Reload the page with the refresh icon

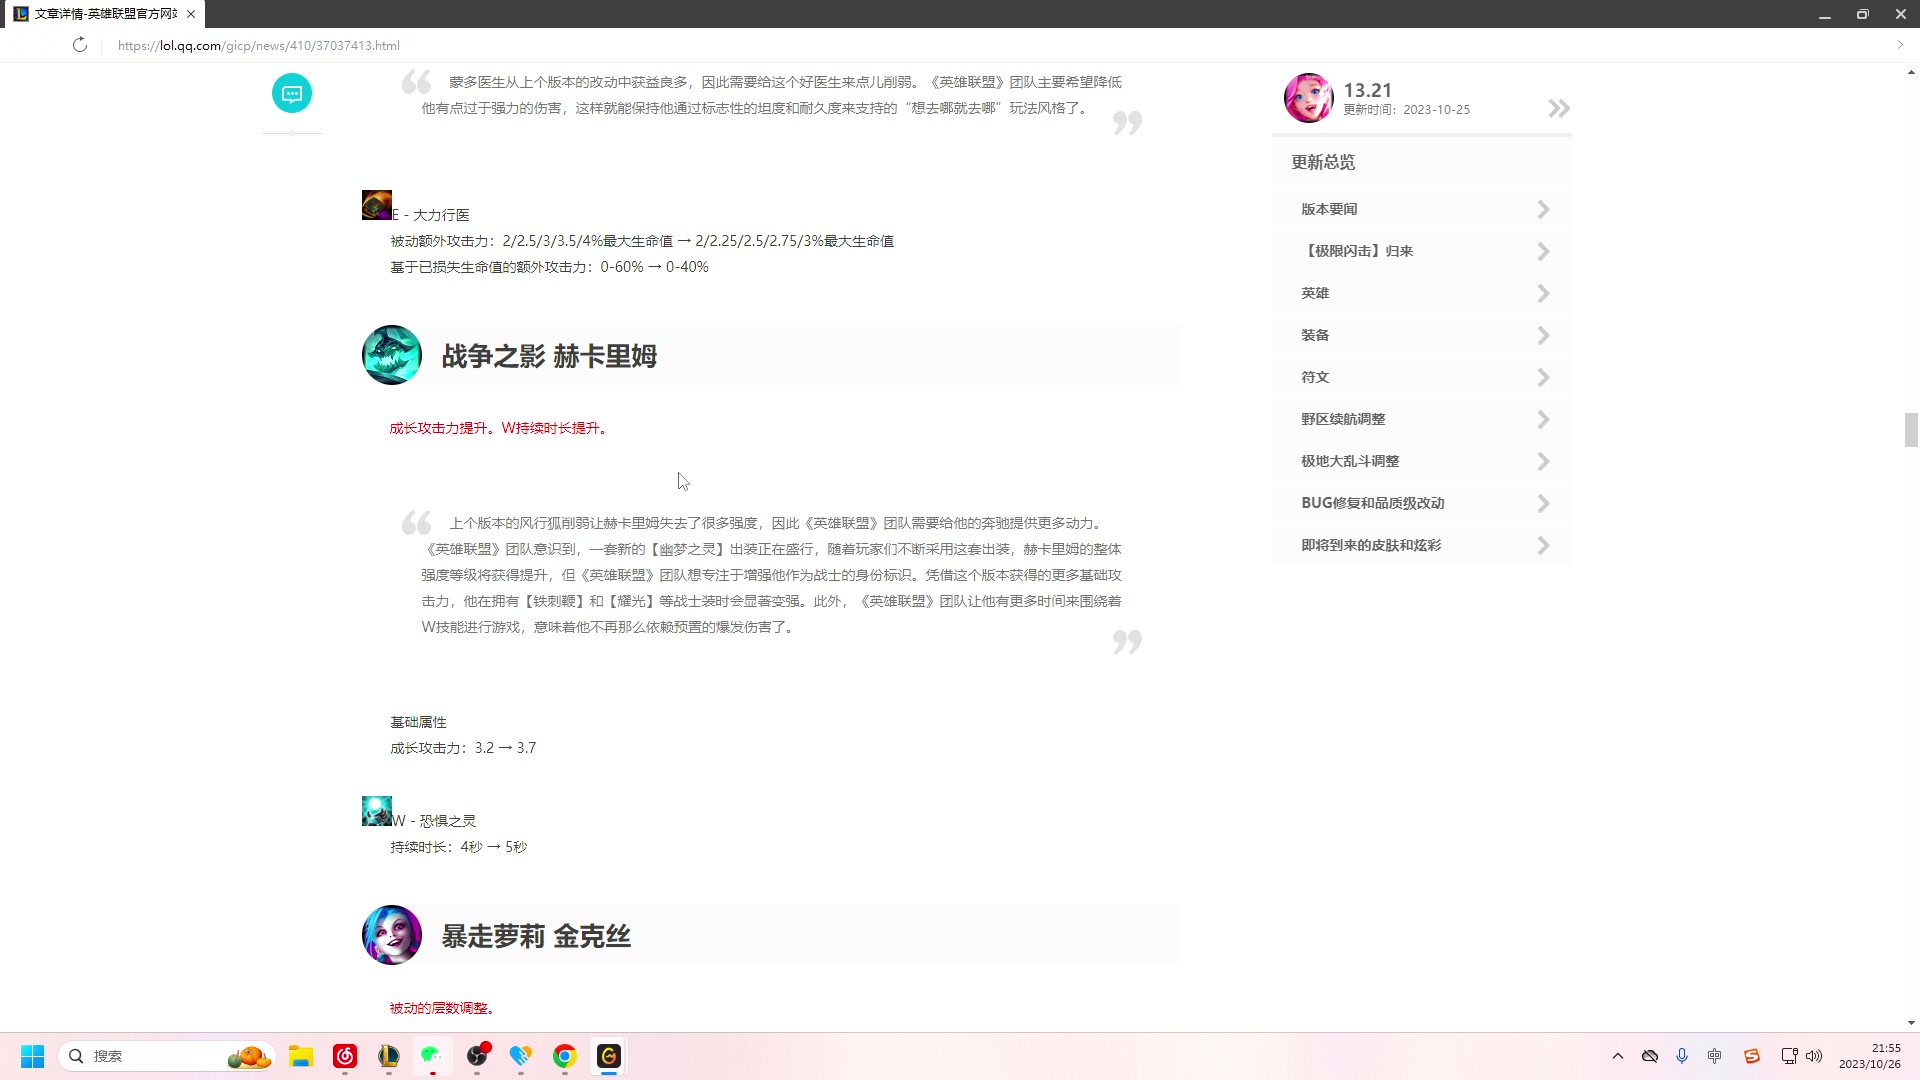click(x=80, y=45)
